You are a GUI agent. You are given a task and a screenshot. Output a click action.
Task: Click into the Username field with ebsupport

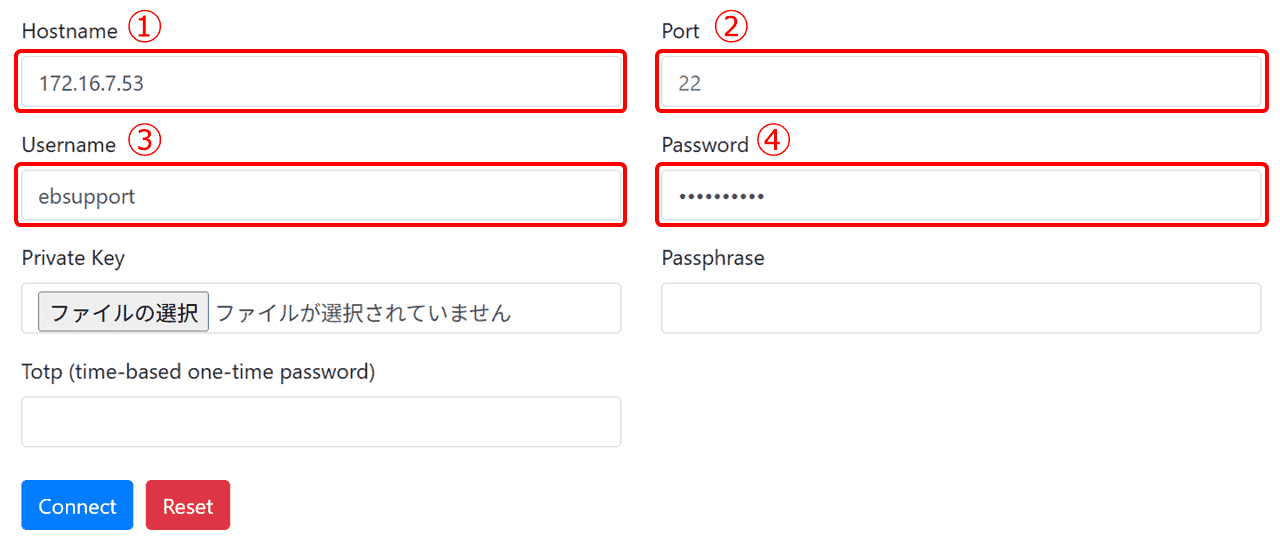click(x=321, y=196)
